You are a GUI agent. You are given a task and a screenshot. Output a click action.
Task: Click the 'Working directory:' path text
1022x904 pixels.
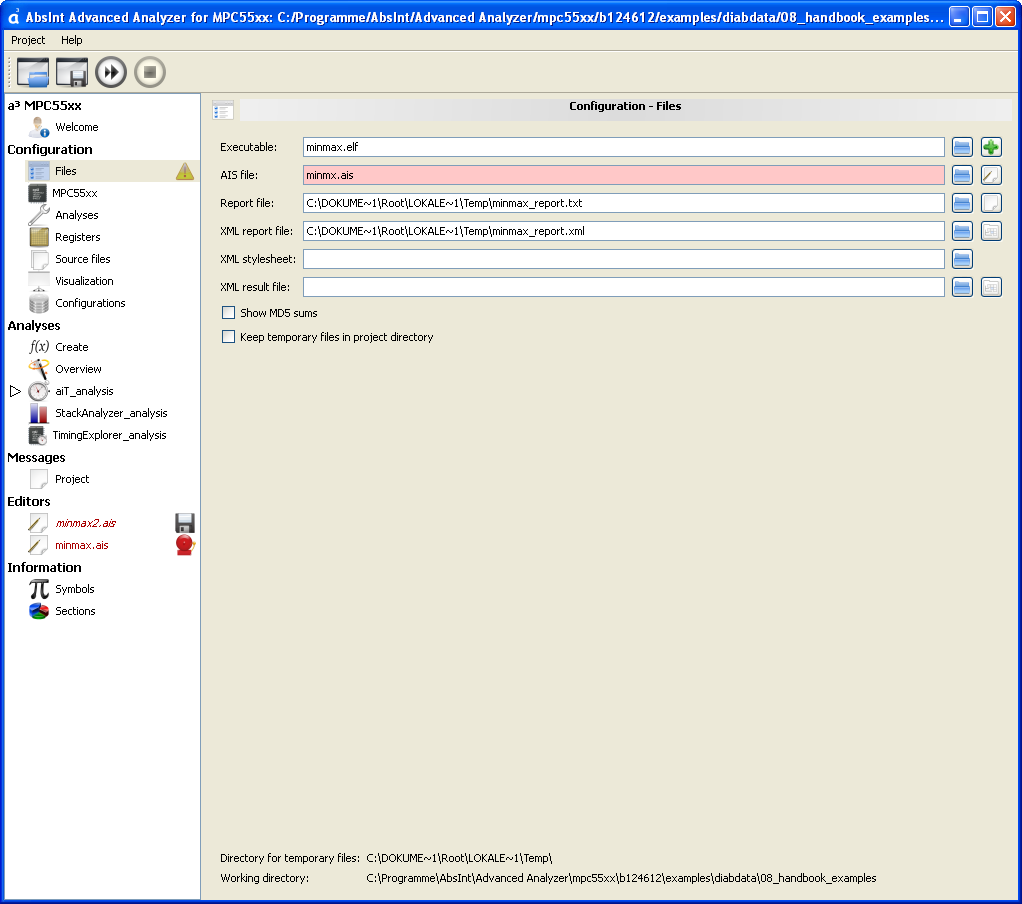coord(621,879)
